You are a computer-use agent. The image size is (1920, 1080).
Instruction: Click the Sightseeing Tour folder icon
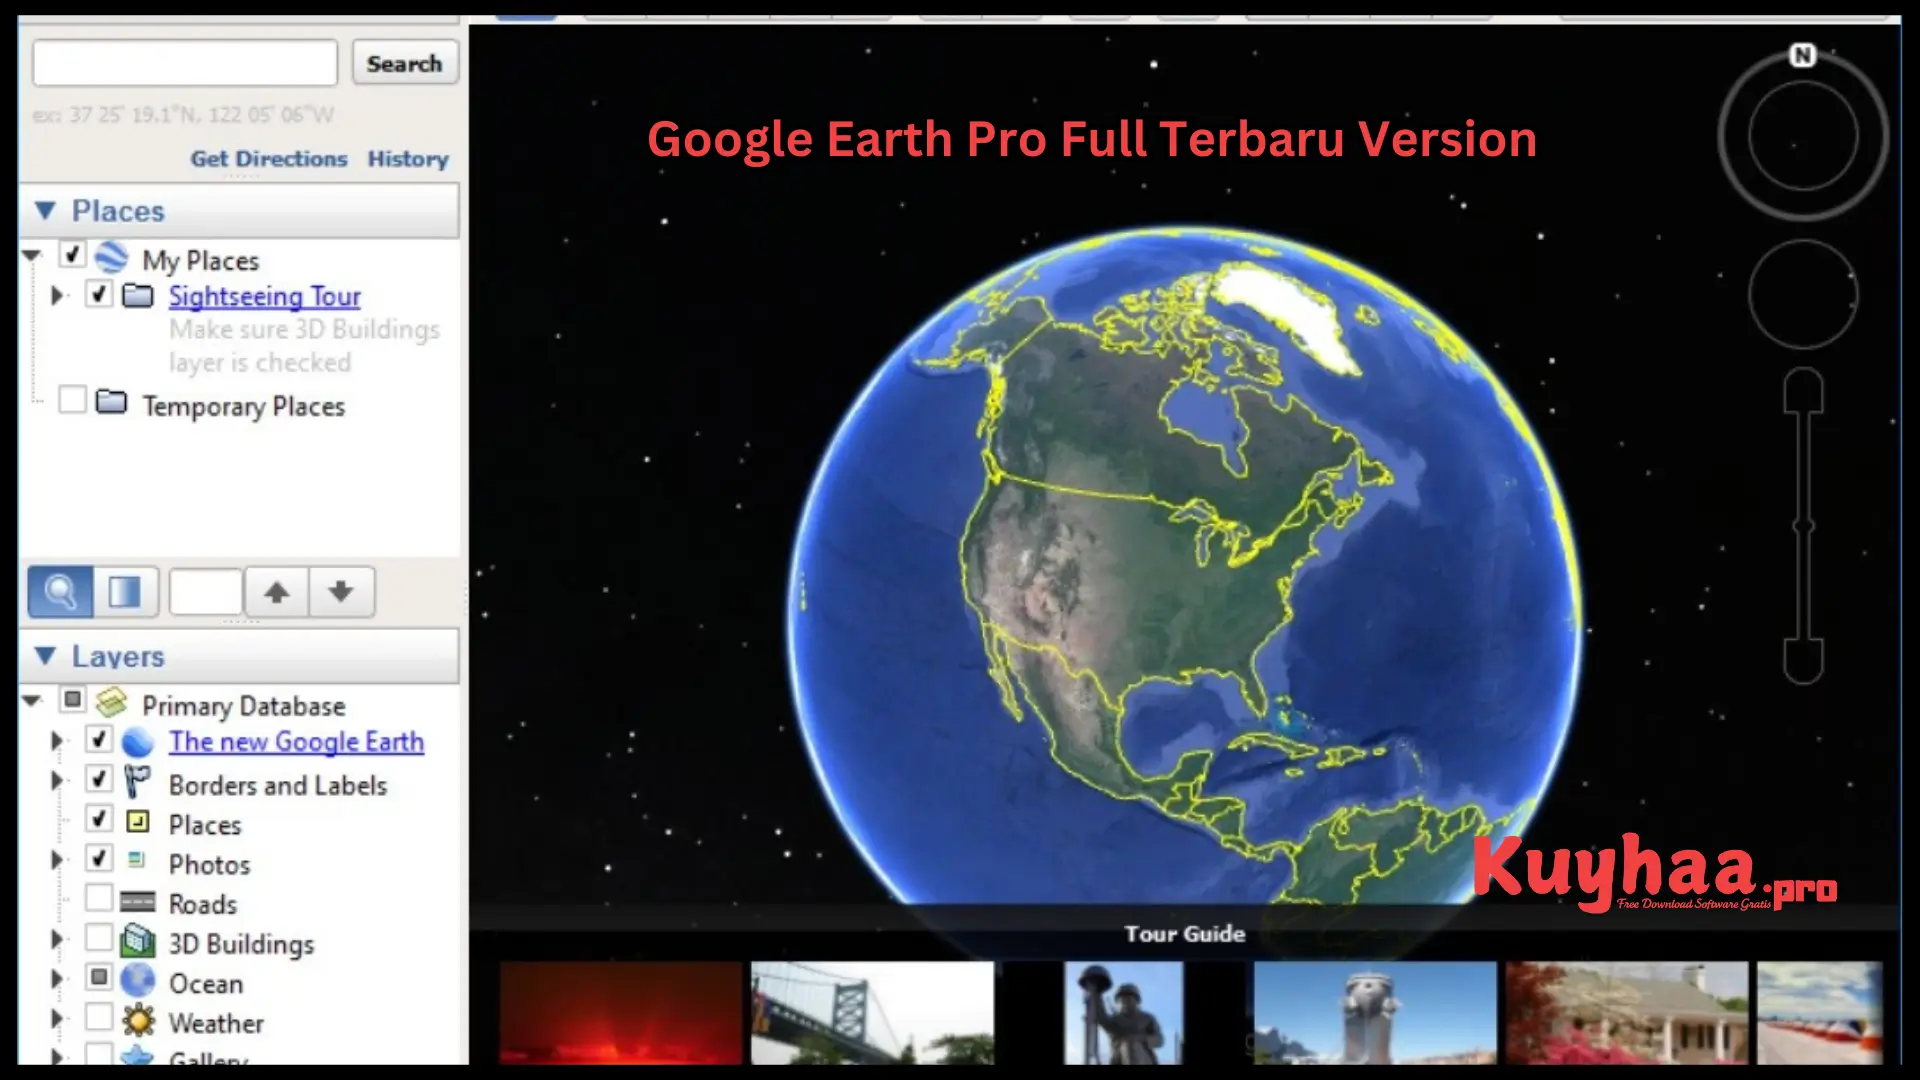(x=138, y=296)
